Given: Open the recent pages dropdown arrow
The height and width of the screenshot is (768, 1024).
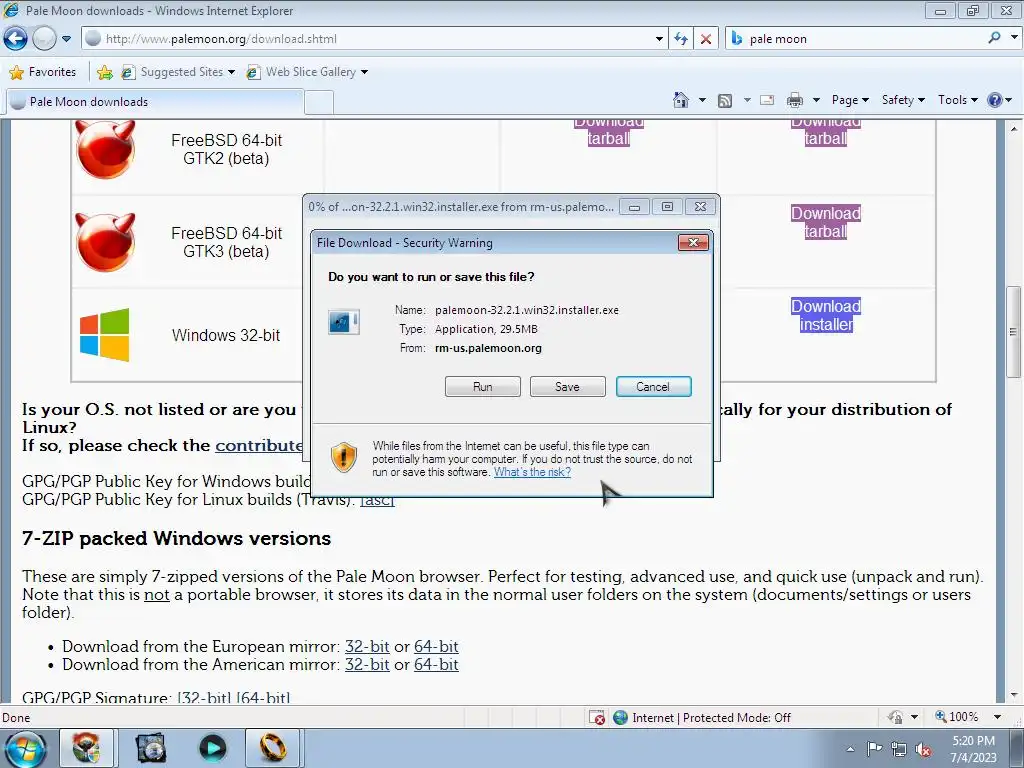Looking at the screenshot, I should point(66,39).
